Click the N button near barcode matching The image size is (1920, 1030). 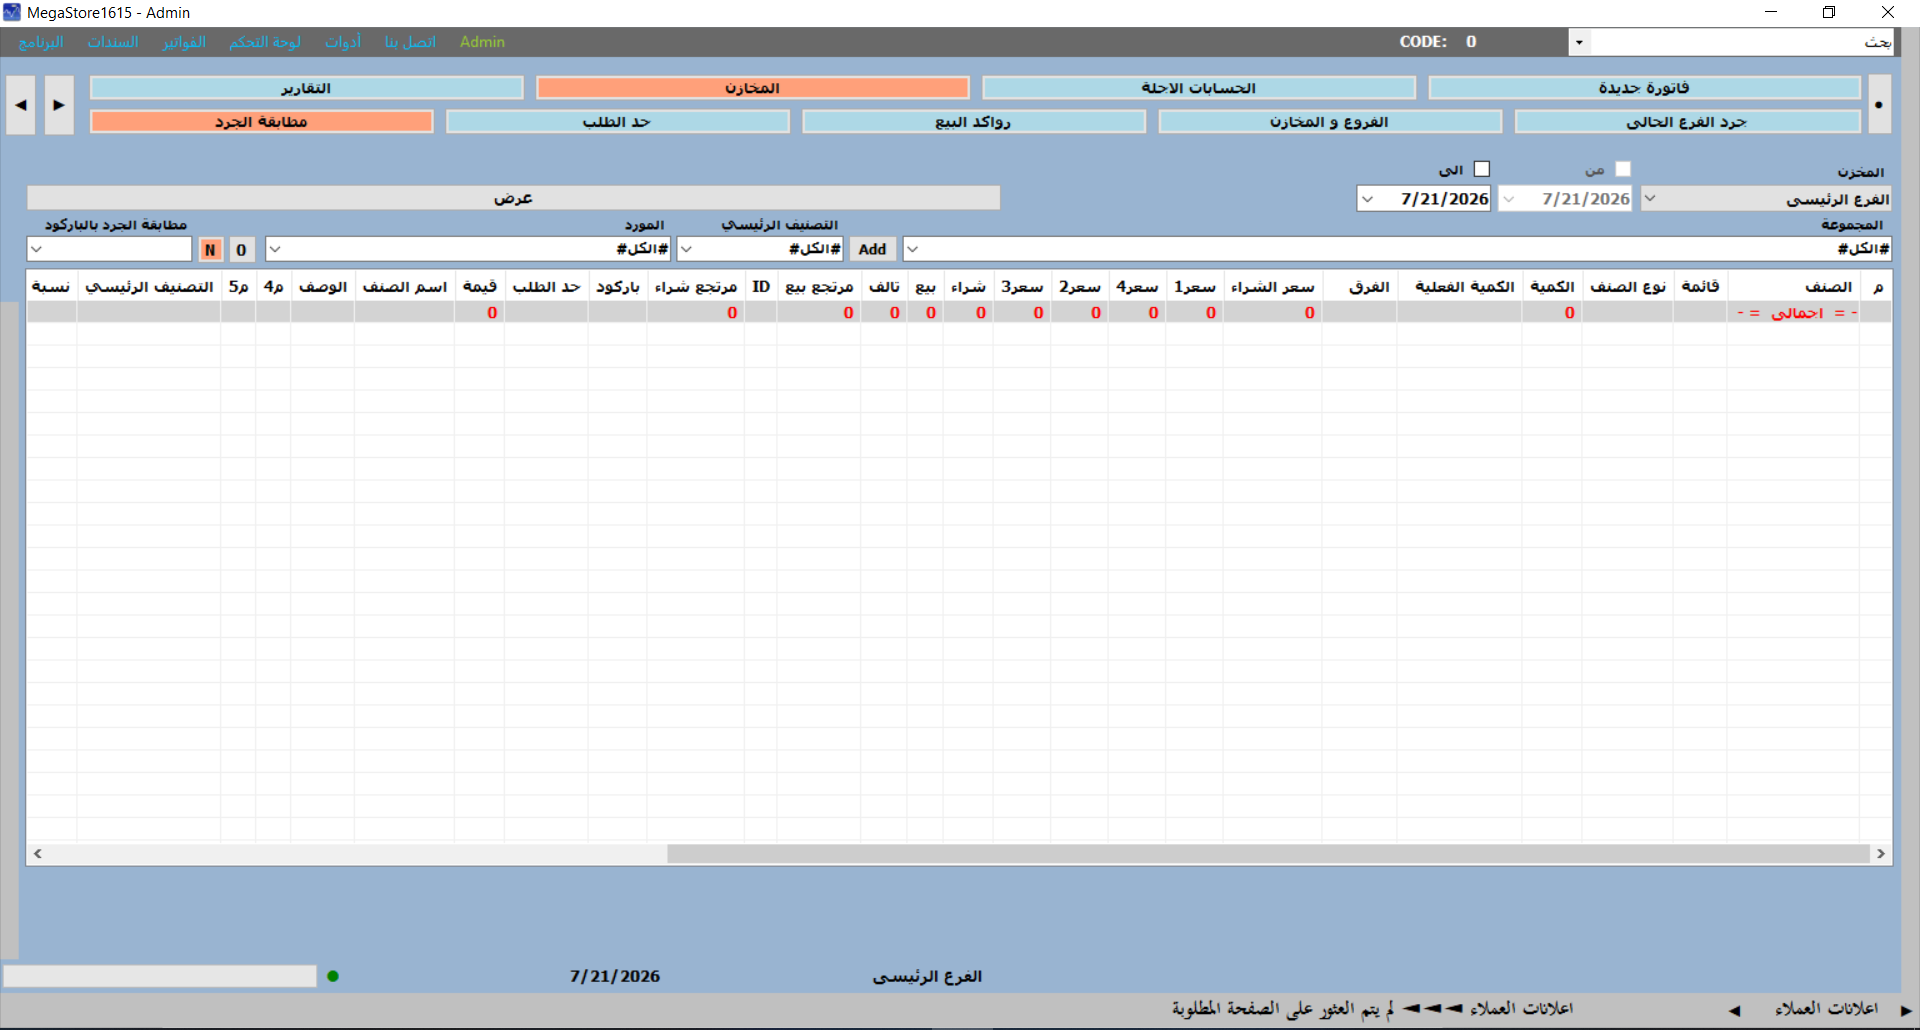[210, 250]
